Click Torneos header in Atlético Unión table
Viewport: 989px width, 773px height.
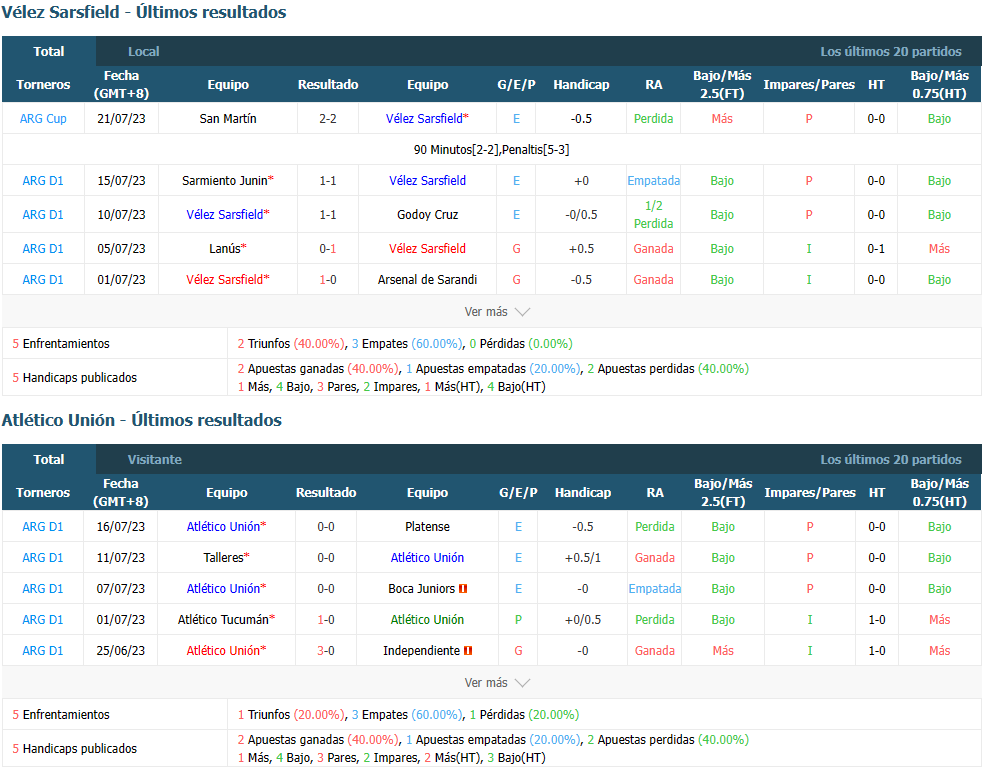[x=43, y=492]
